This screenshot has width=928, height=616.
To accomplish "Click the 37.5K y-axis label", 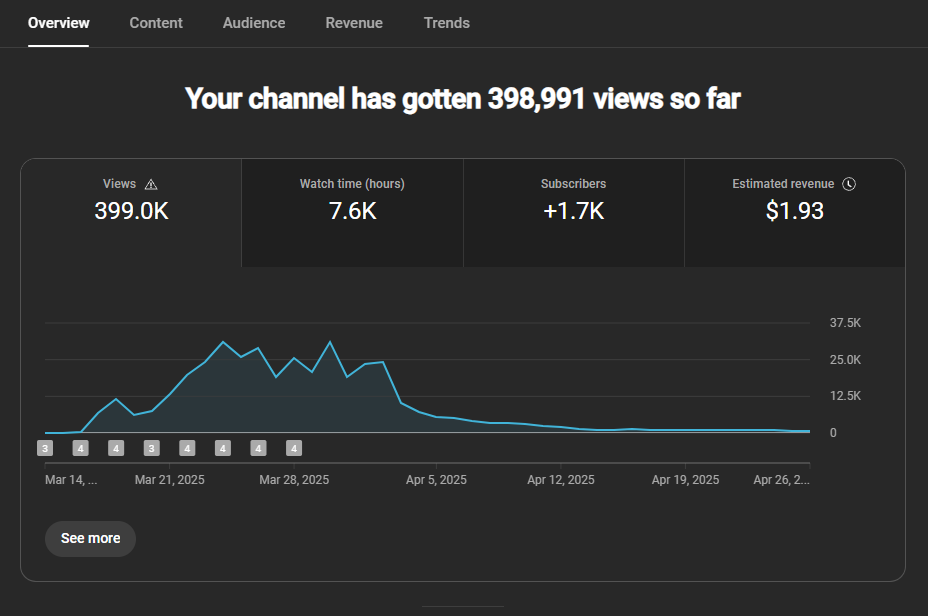I will coord(845,323).
